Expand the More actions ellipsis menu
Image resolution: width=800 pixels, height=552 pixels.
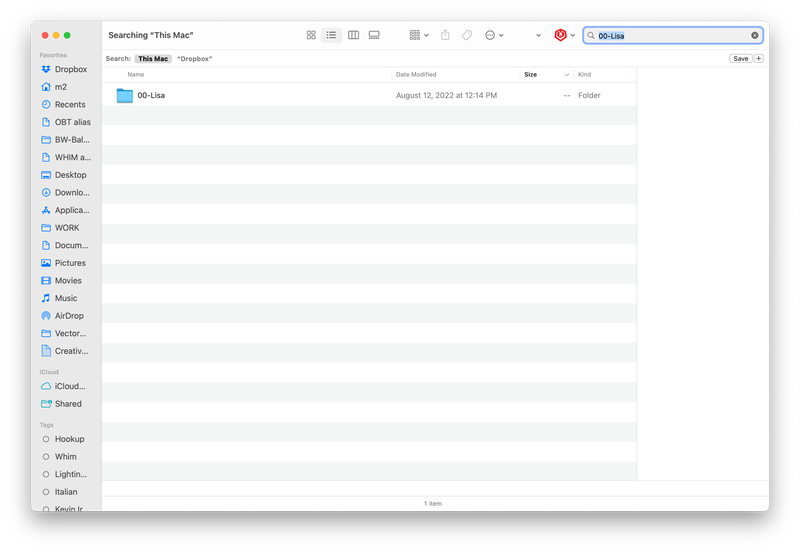[x=494, y=35]
